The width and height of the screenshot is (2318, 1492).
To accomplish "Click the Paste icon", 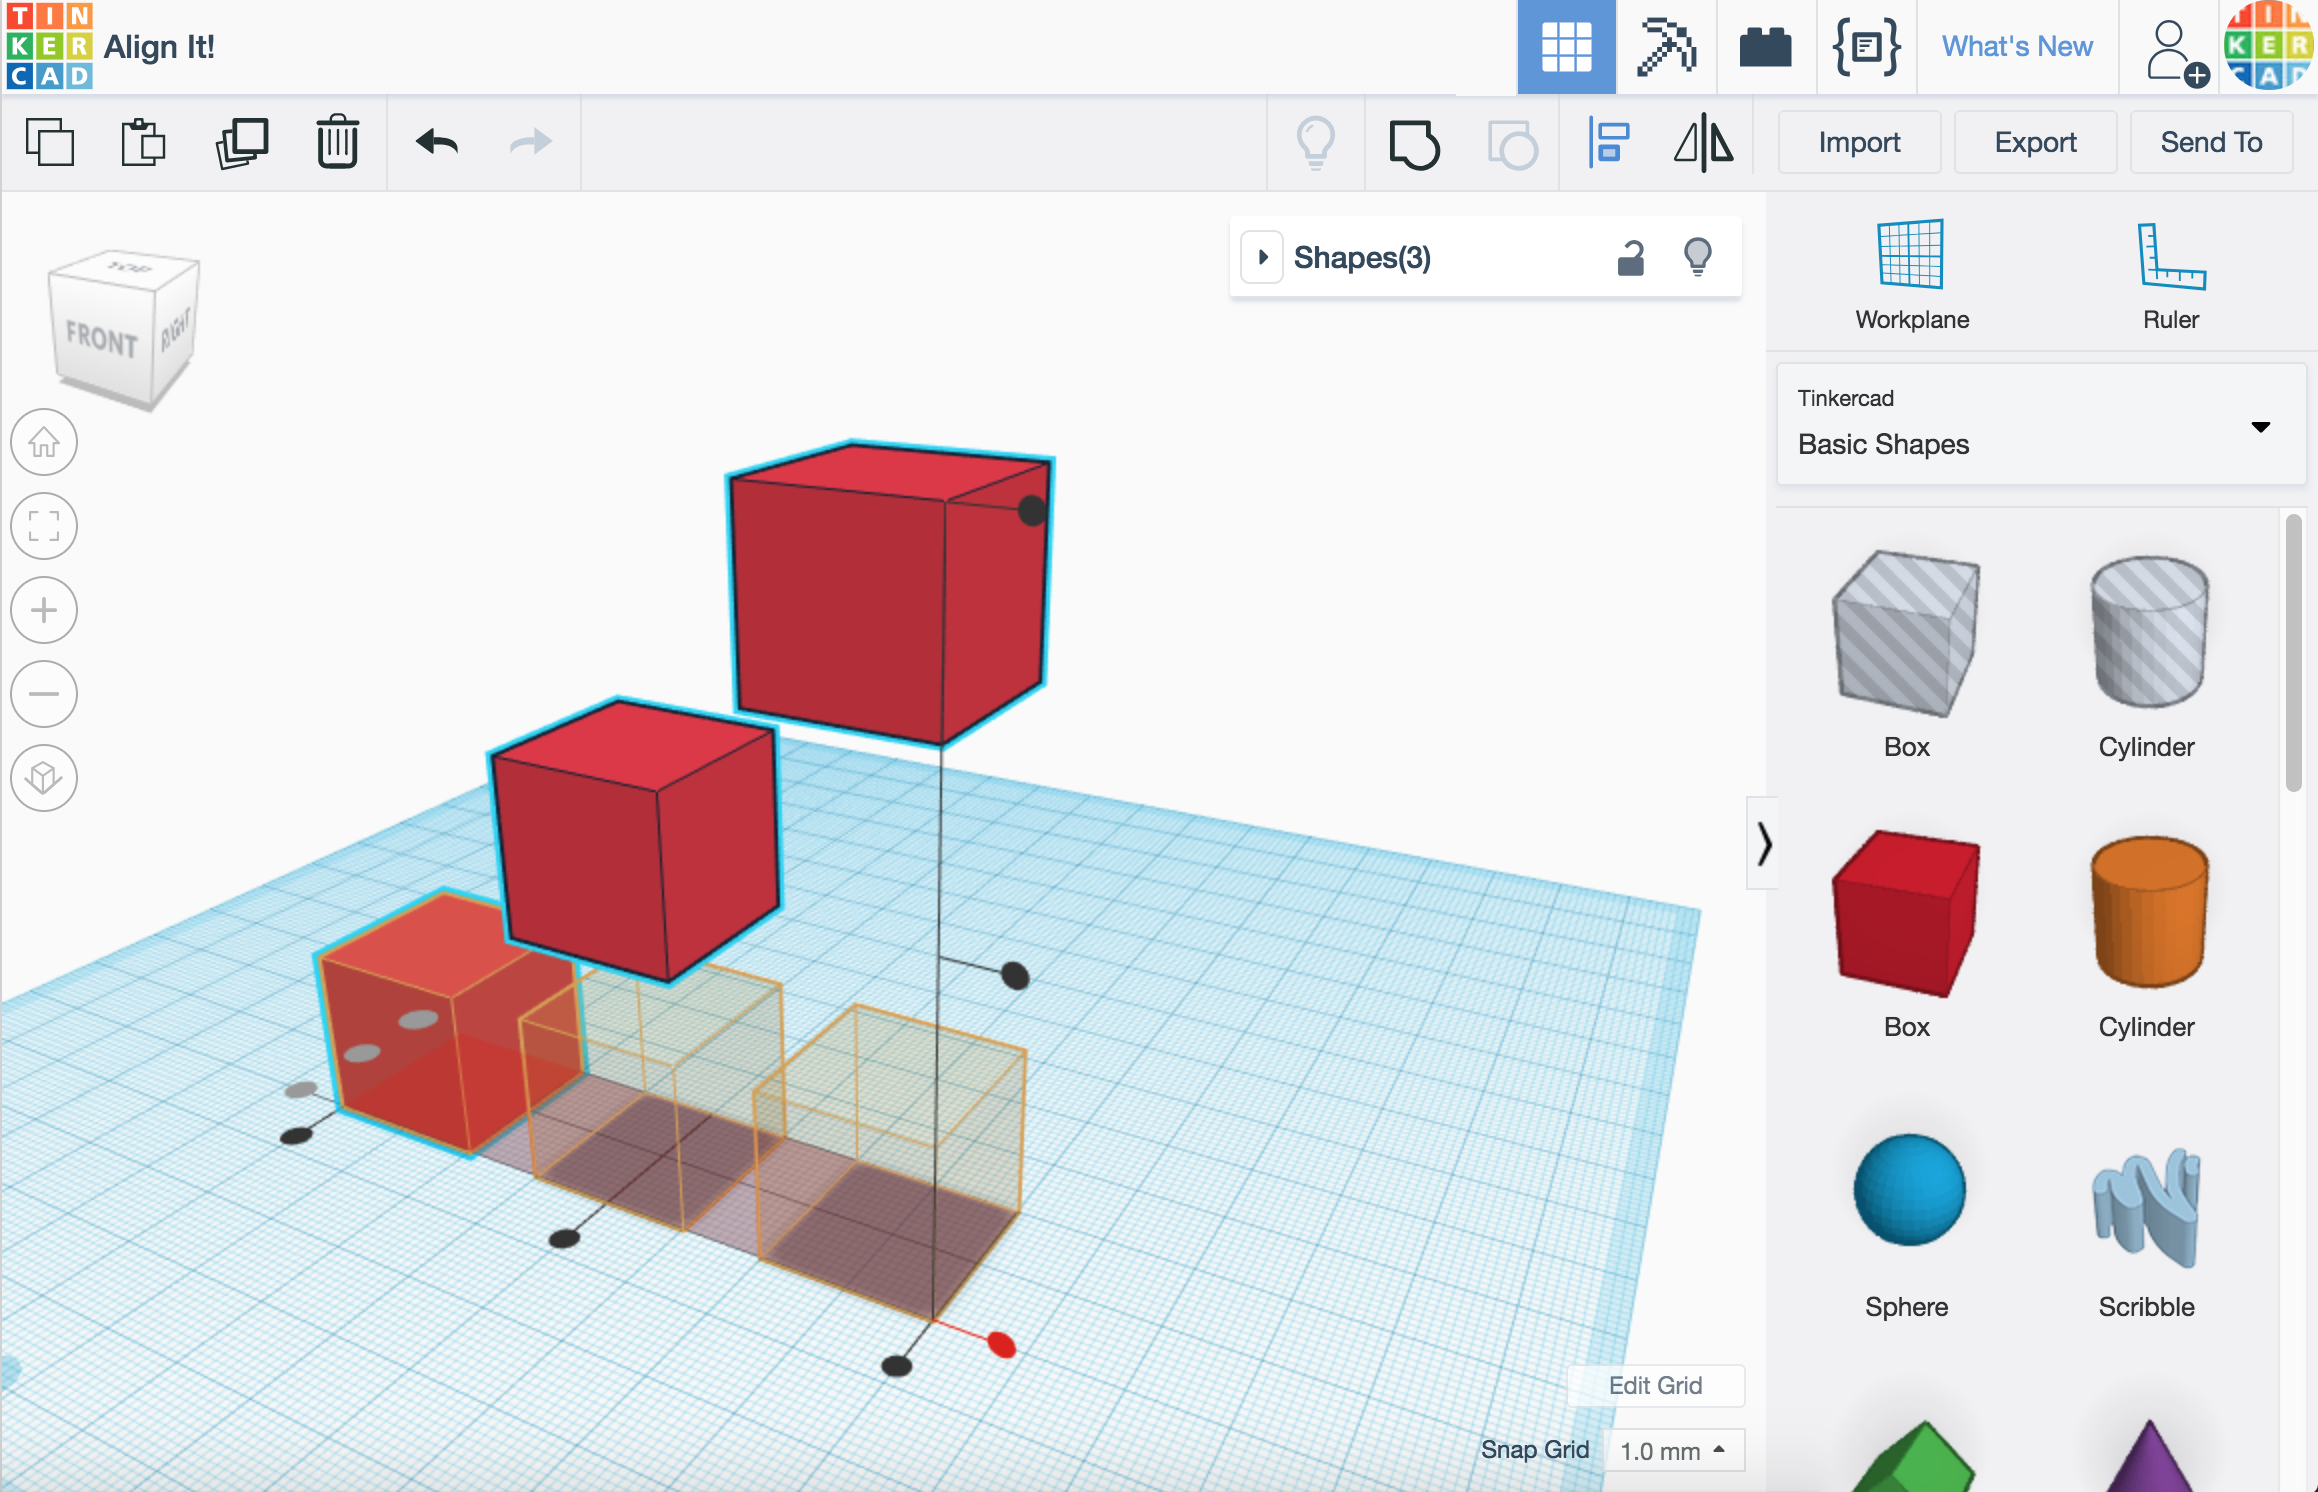I will (x=143, y=142).
